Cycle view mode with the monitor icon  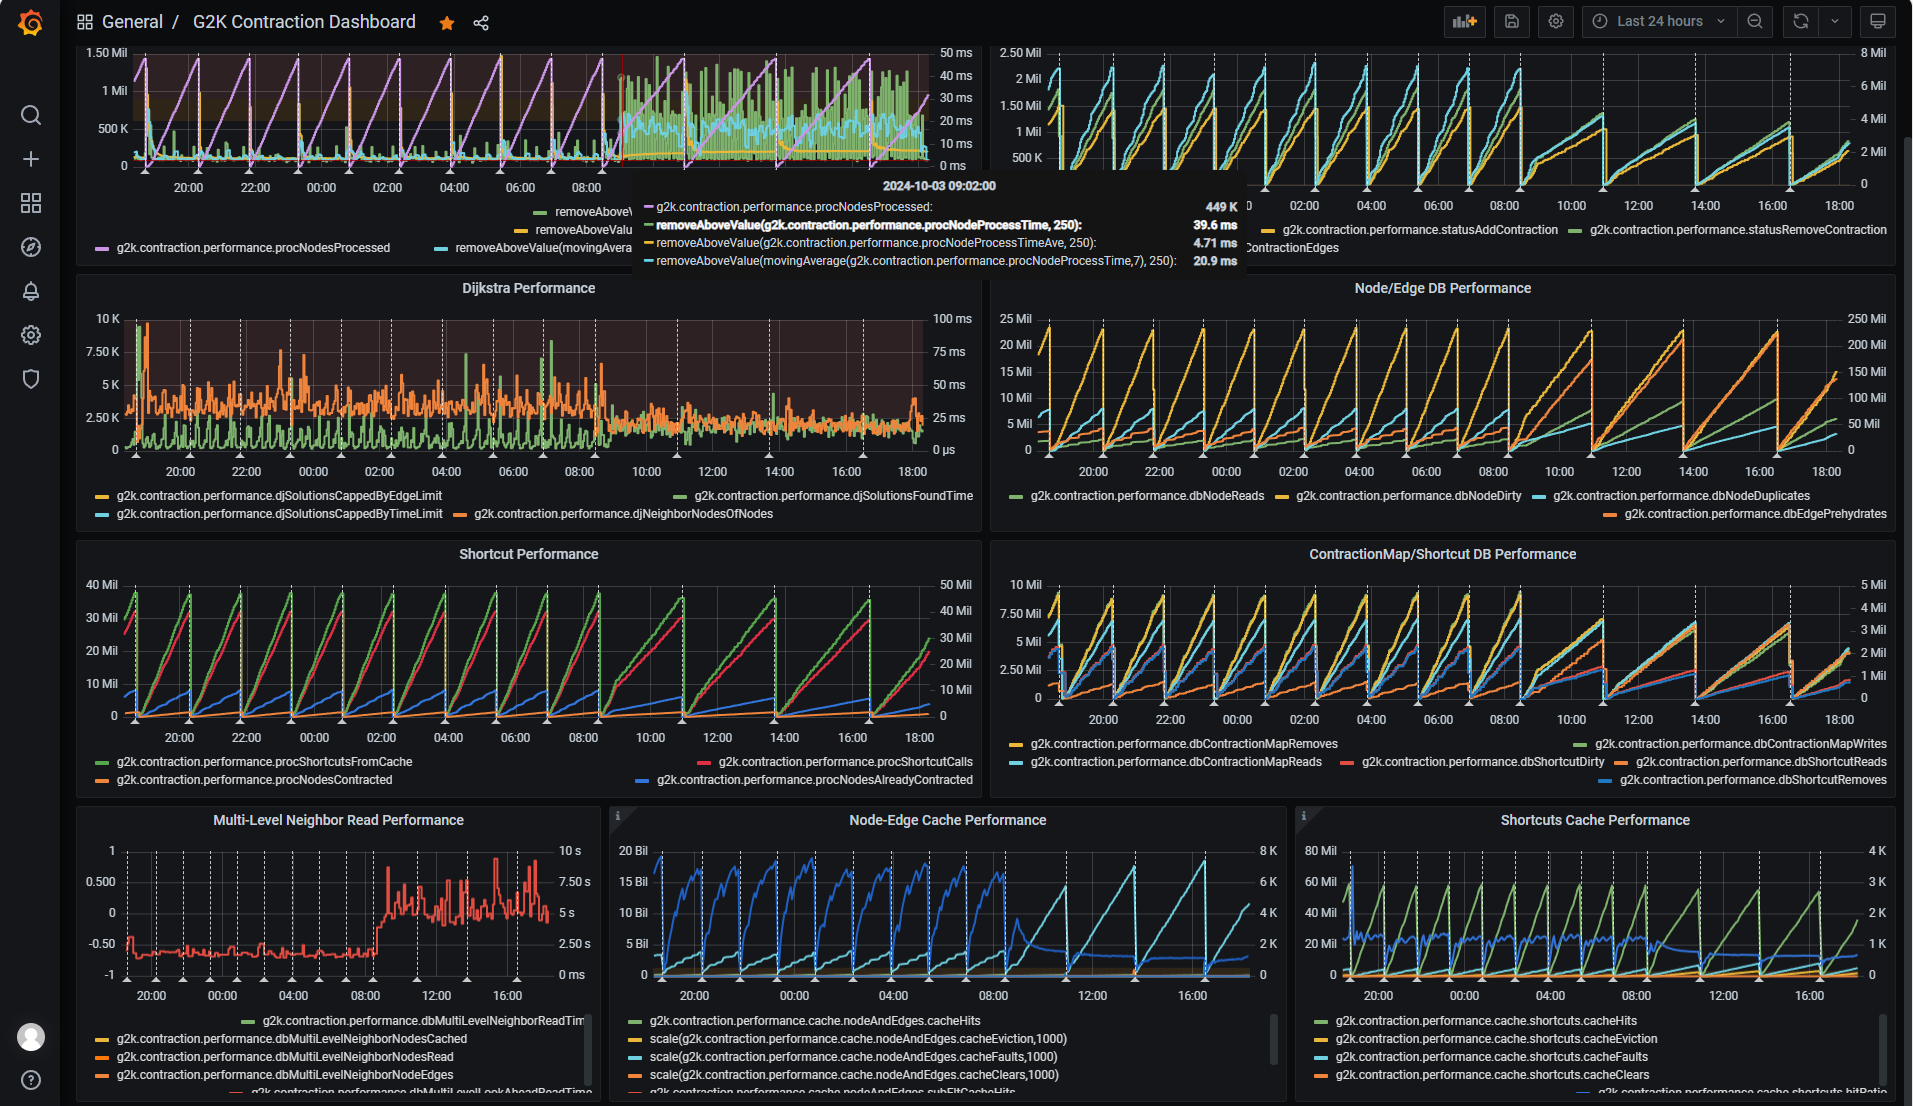(1878, 21)
